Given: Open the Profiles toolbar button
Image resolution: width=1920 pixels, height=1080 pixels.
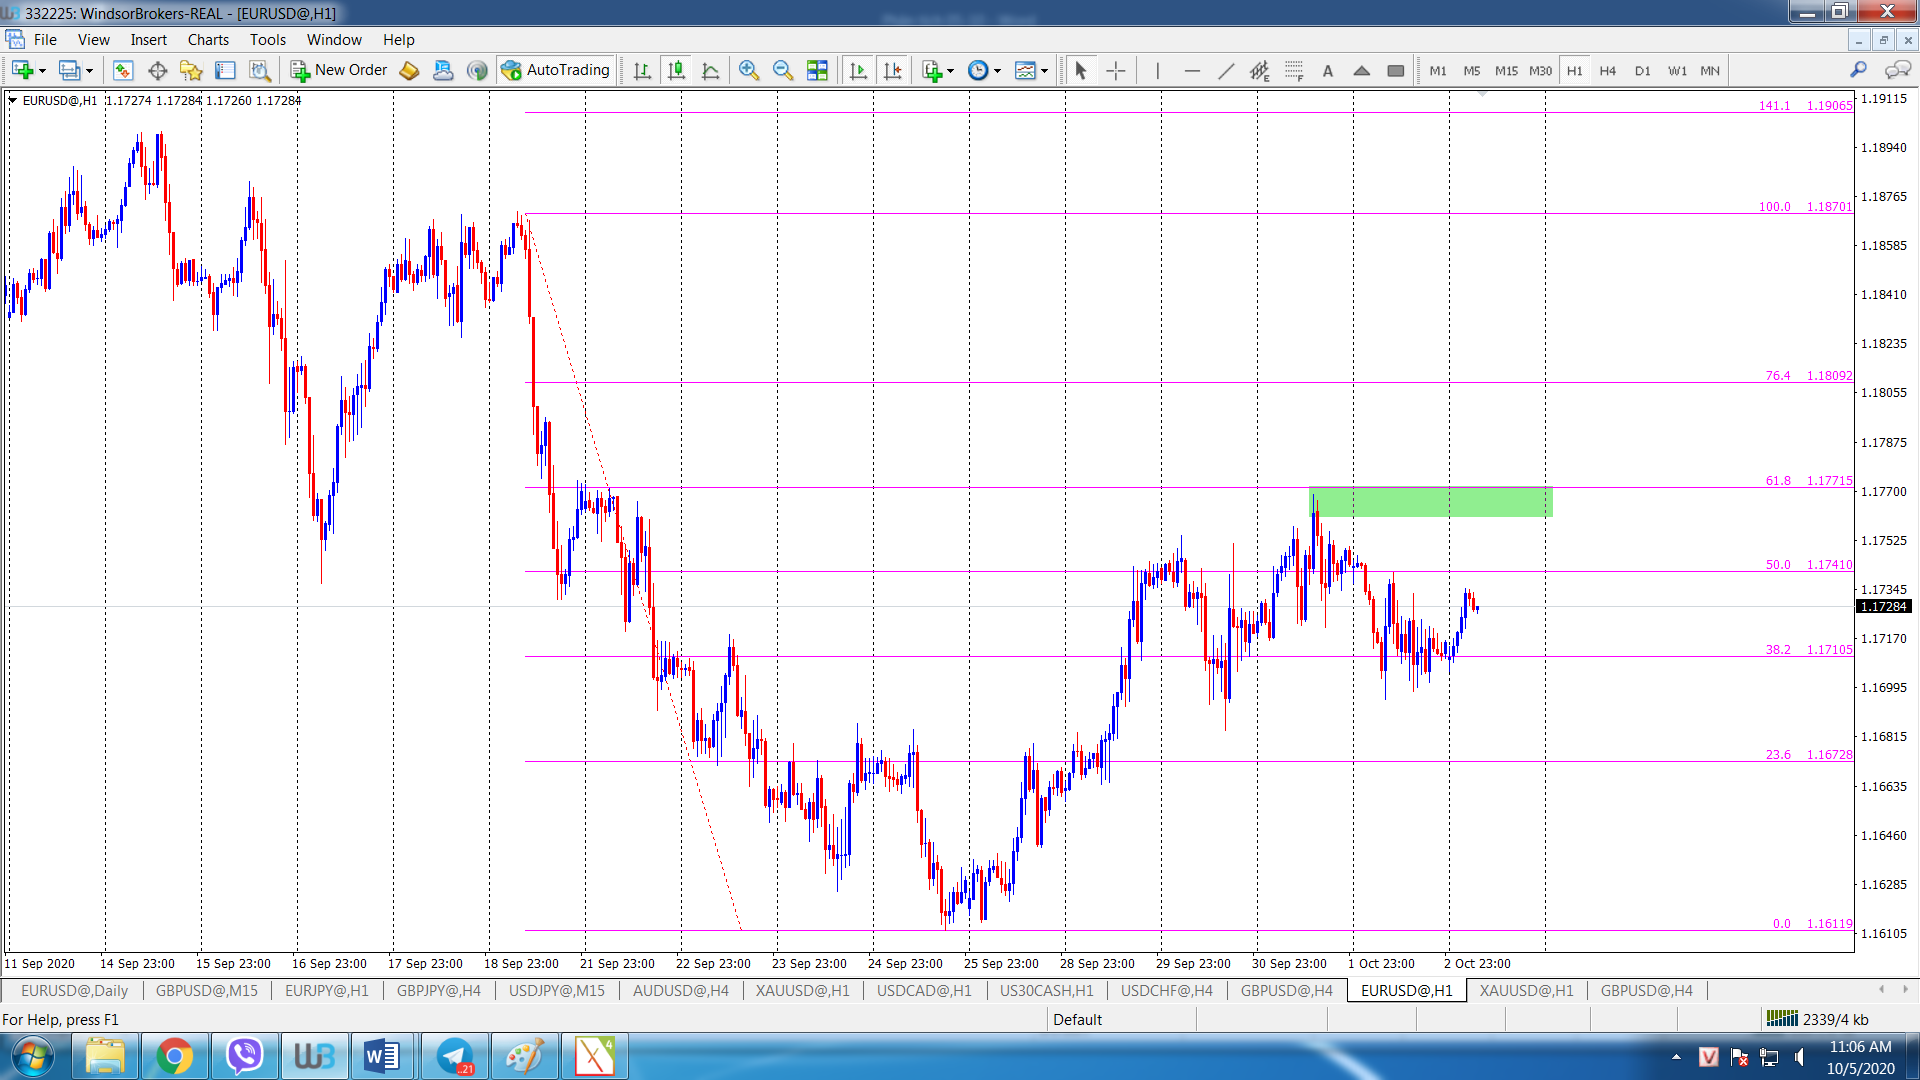Looking at the screenshot, I should [x=69, y=70].
